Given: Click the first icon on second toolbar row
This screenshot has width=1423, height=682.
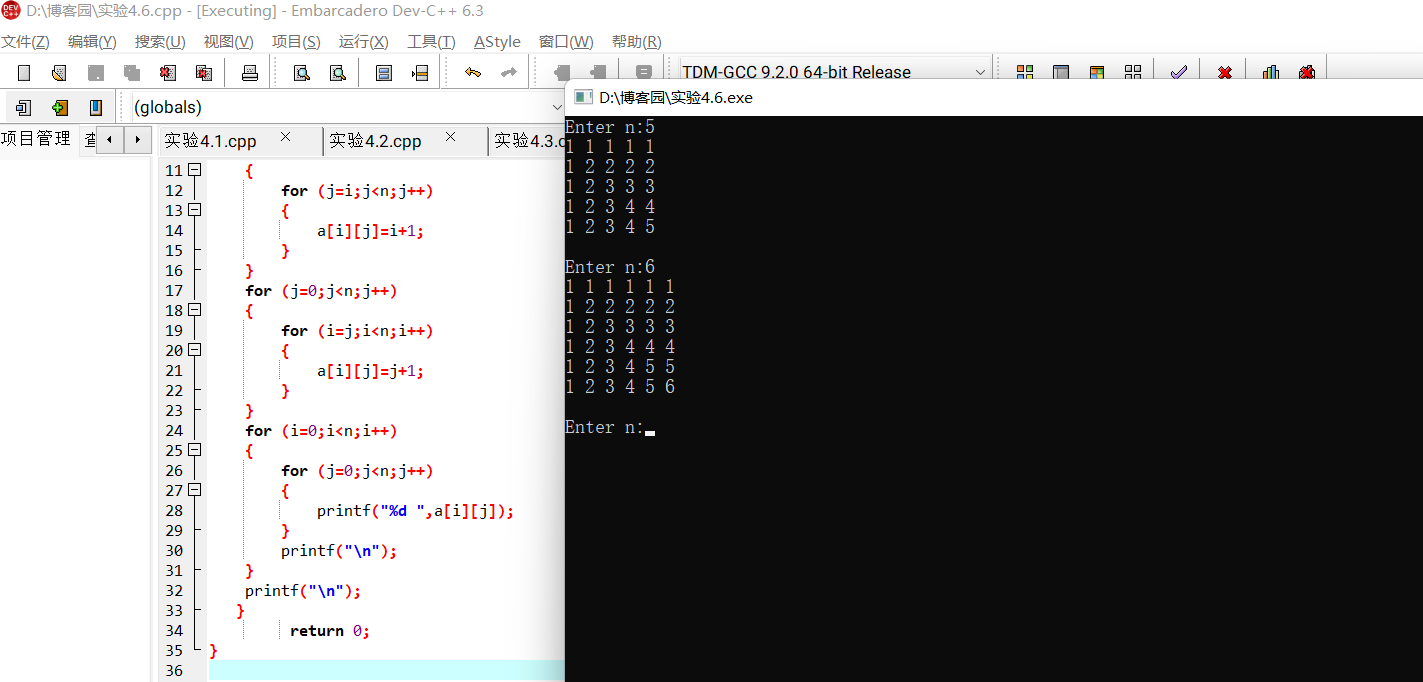Looking at the screenshot, I should pyautogui.click(x=24, y=107).
